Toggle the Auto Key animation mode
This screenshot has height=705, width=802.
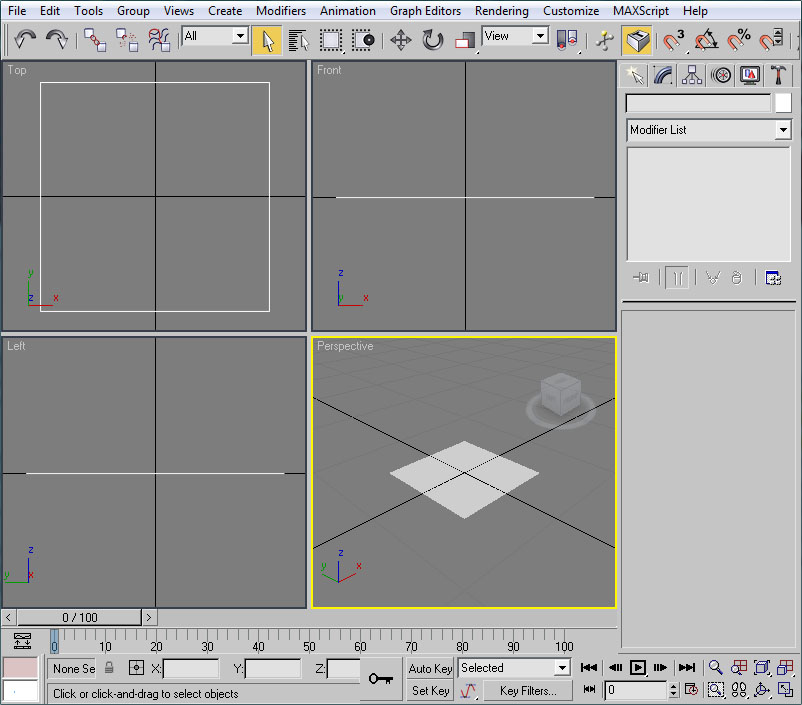(x=430, y=668)
